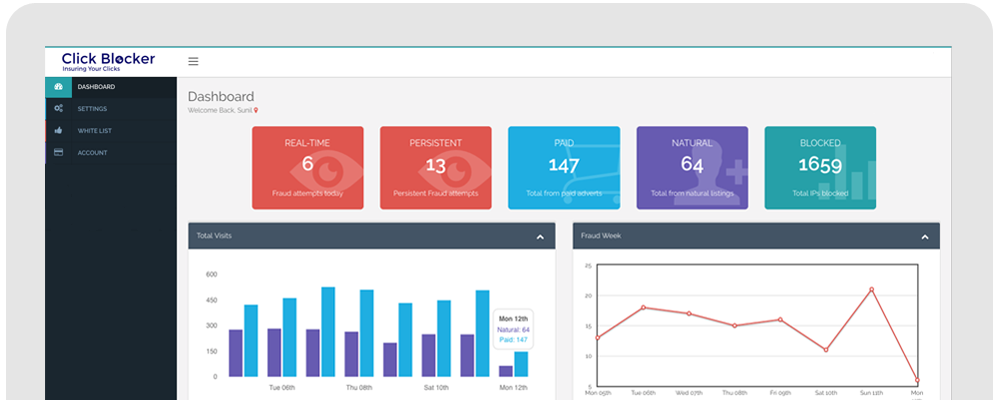This screenshot has height=400, width=1000.
Task: Open the Paid adverts total card
Action: pos(564,168)
